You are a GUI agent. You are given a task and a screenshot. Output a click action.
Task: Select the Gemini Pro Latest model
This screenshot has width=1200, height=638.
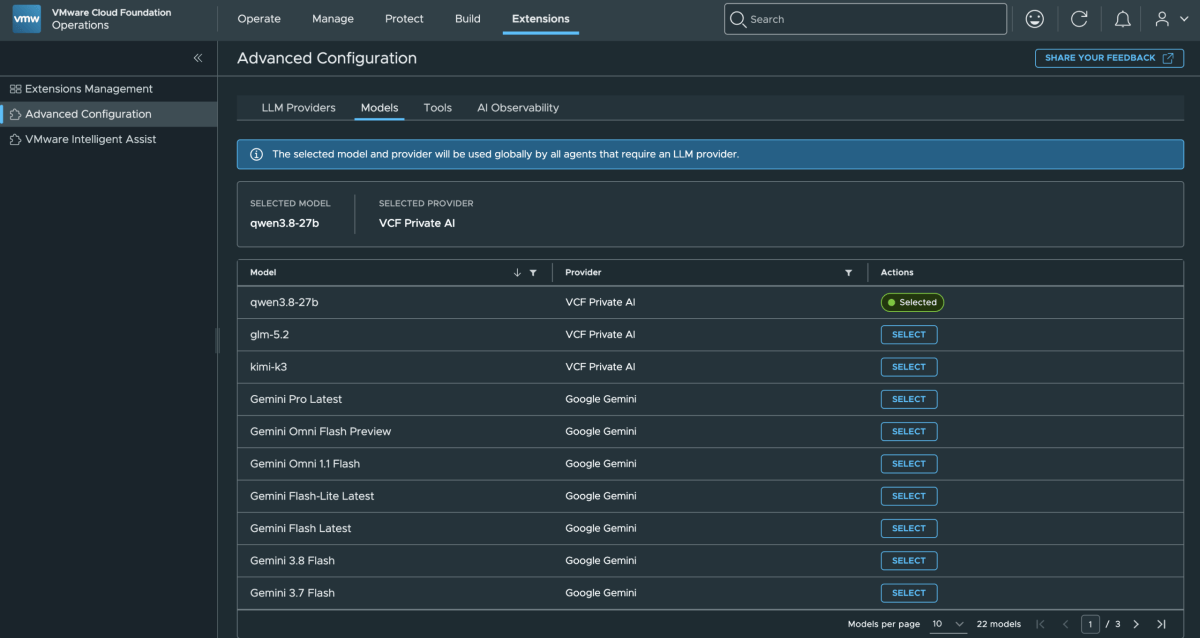[x=909, y=399]
